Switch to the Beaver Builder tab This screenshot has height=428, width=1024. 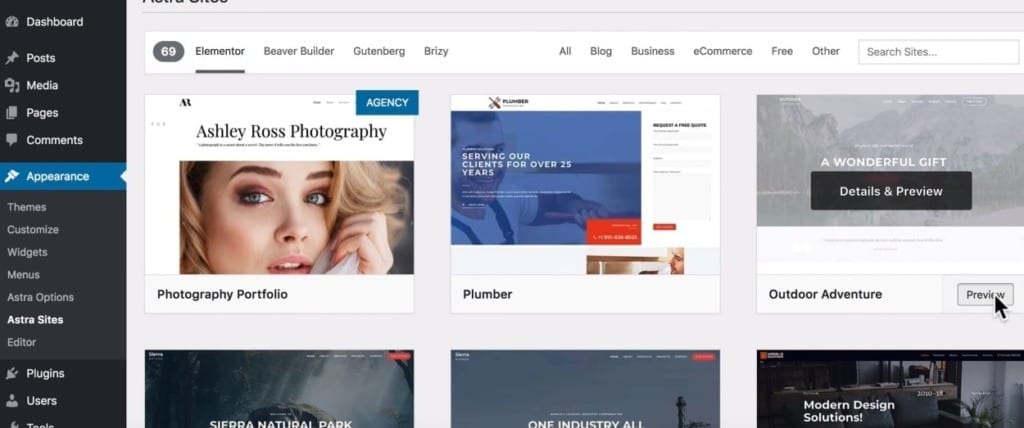click(x=299, y=51)
